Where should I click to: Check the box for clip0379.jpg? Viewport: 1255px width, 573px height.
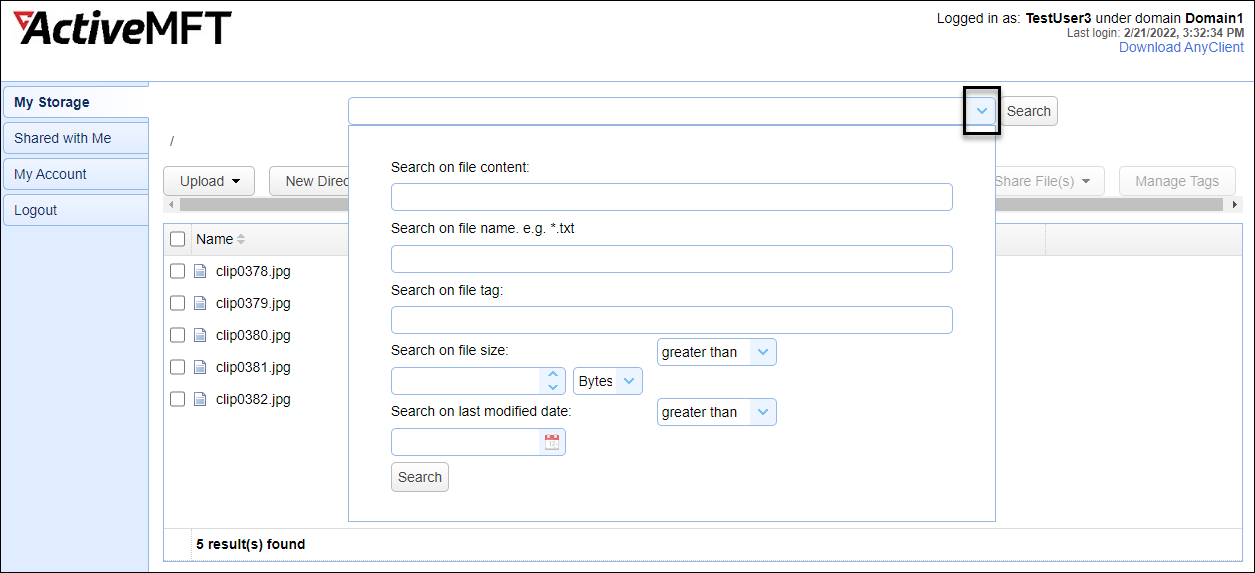(177, 303)
